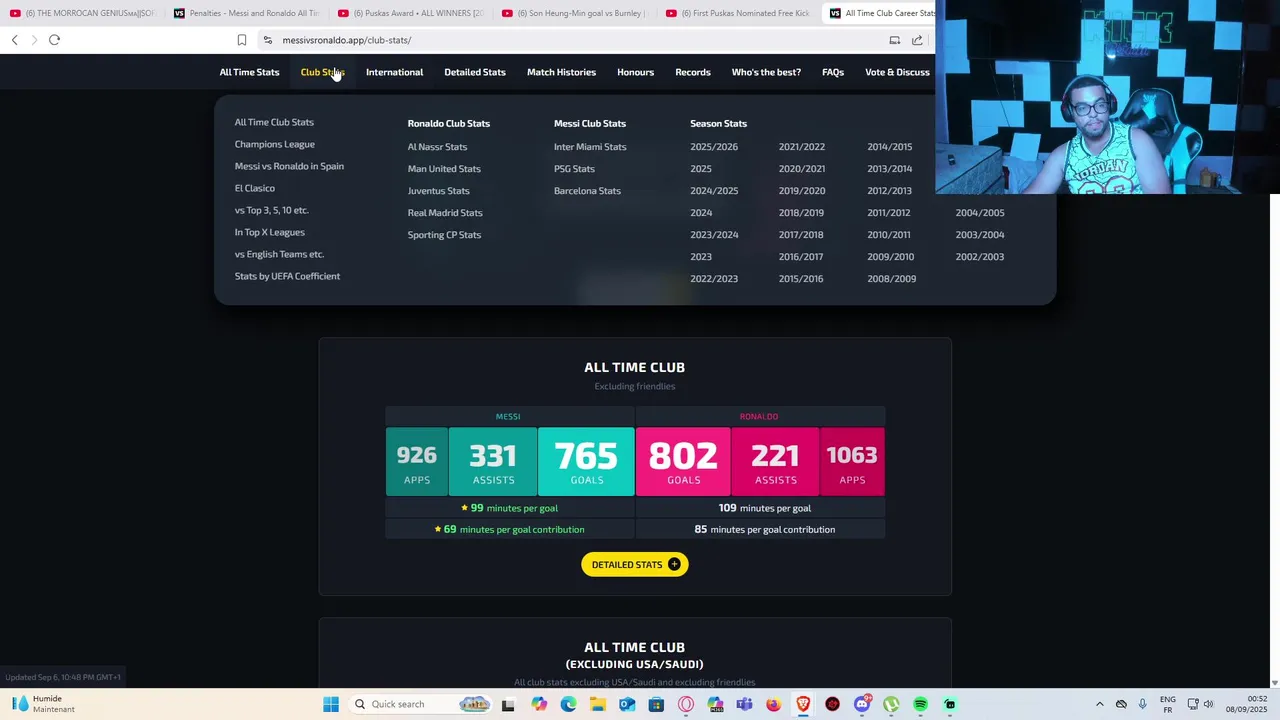The image size is (1280, 720).
Task: Open the Records nav menu
Action: tap(693, 72)
